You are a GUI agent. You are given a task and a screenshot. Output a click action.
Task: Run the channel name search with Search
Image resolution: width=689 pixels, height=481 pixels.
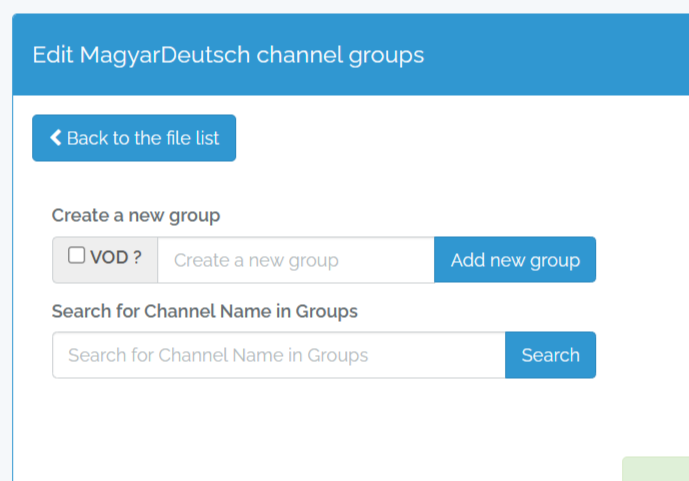(551, 355)
